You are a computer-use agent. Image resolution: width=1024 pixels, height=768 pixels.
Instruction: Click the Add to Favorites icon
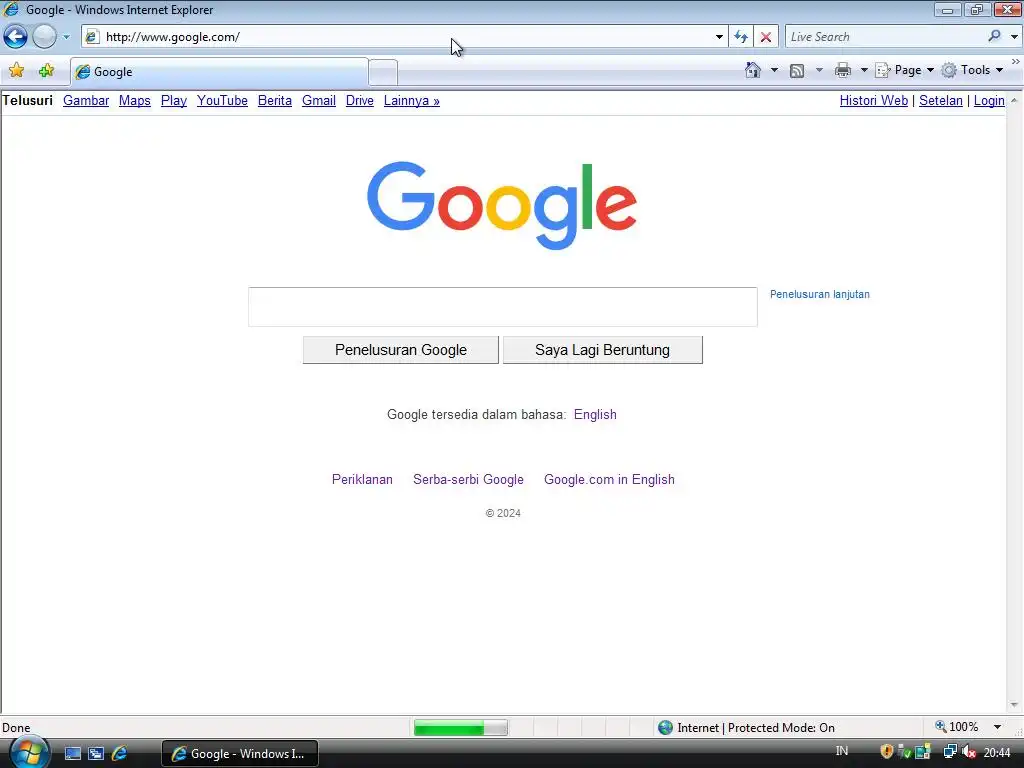tap(46, 71)
